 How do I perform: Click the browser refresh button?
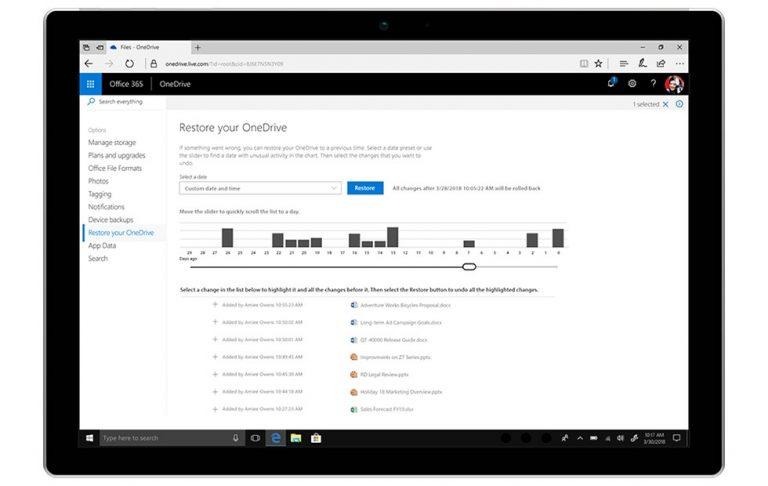(129, 63)
